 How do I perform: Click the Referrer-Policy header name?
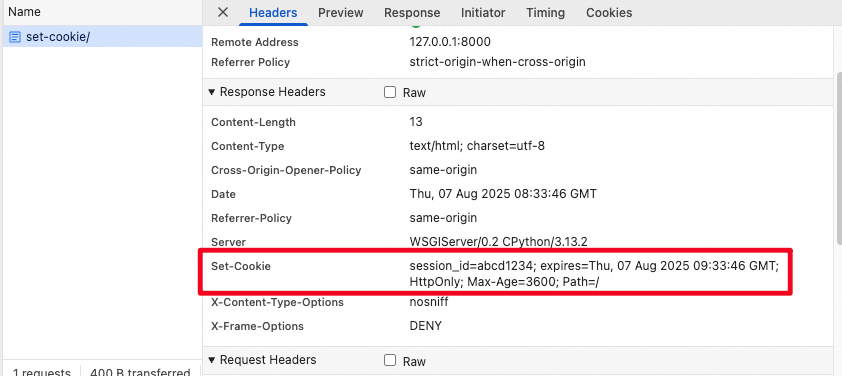click(x=251, y=218)
